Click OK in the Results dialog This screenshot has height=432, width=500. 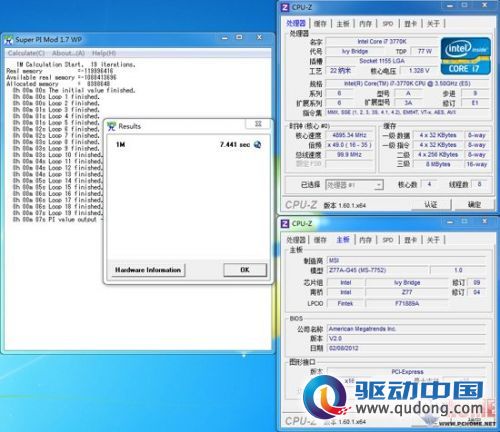point(245,270)
